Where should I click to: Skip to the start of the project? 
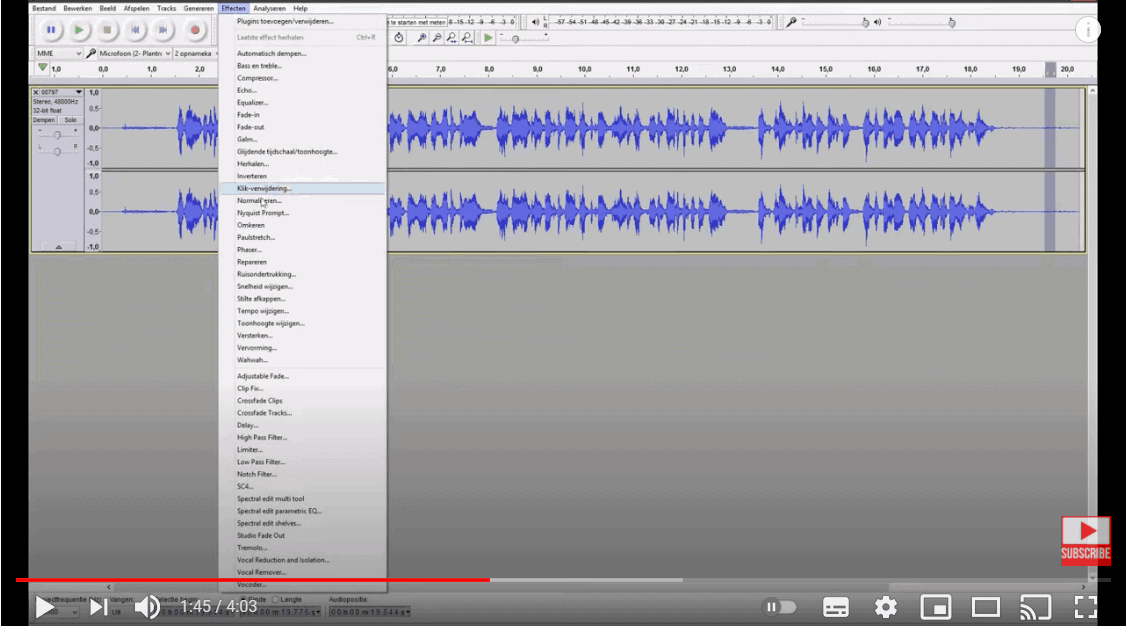point(135,30)
